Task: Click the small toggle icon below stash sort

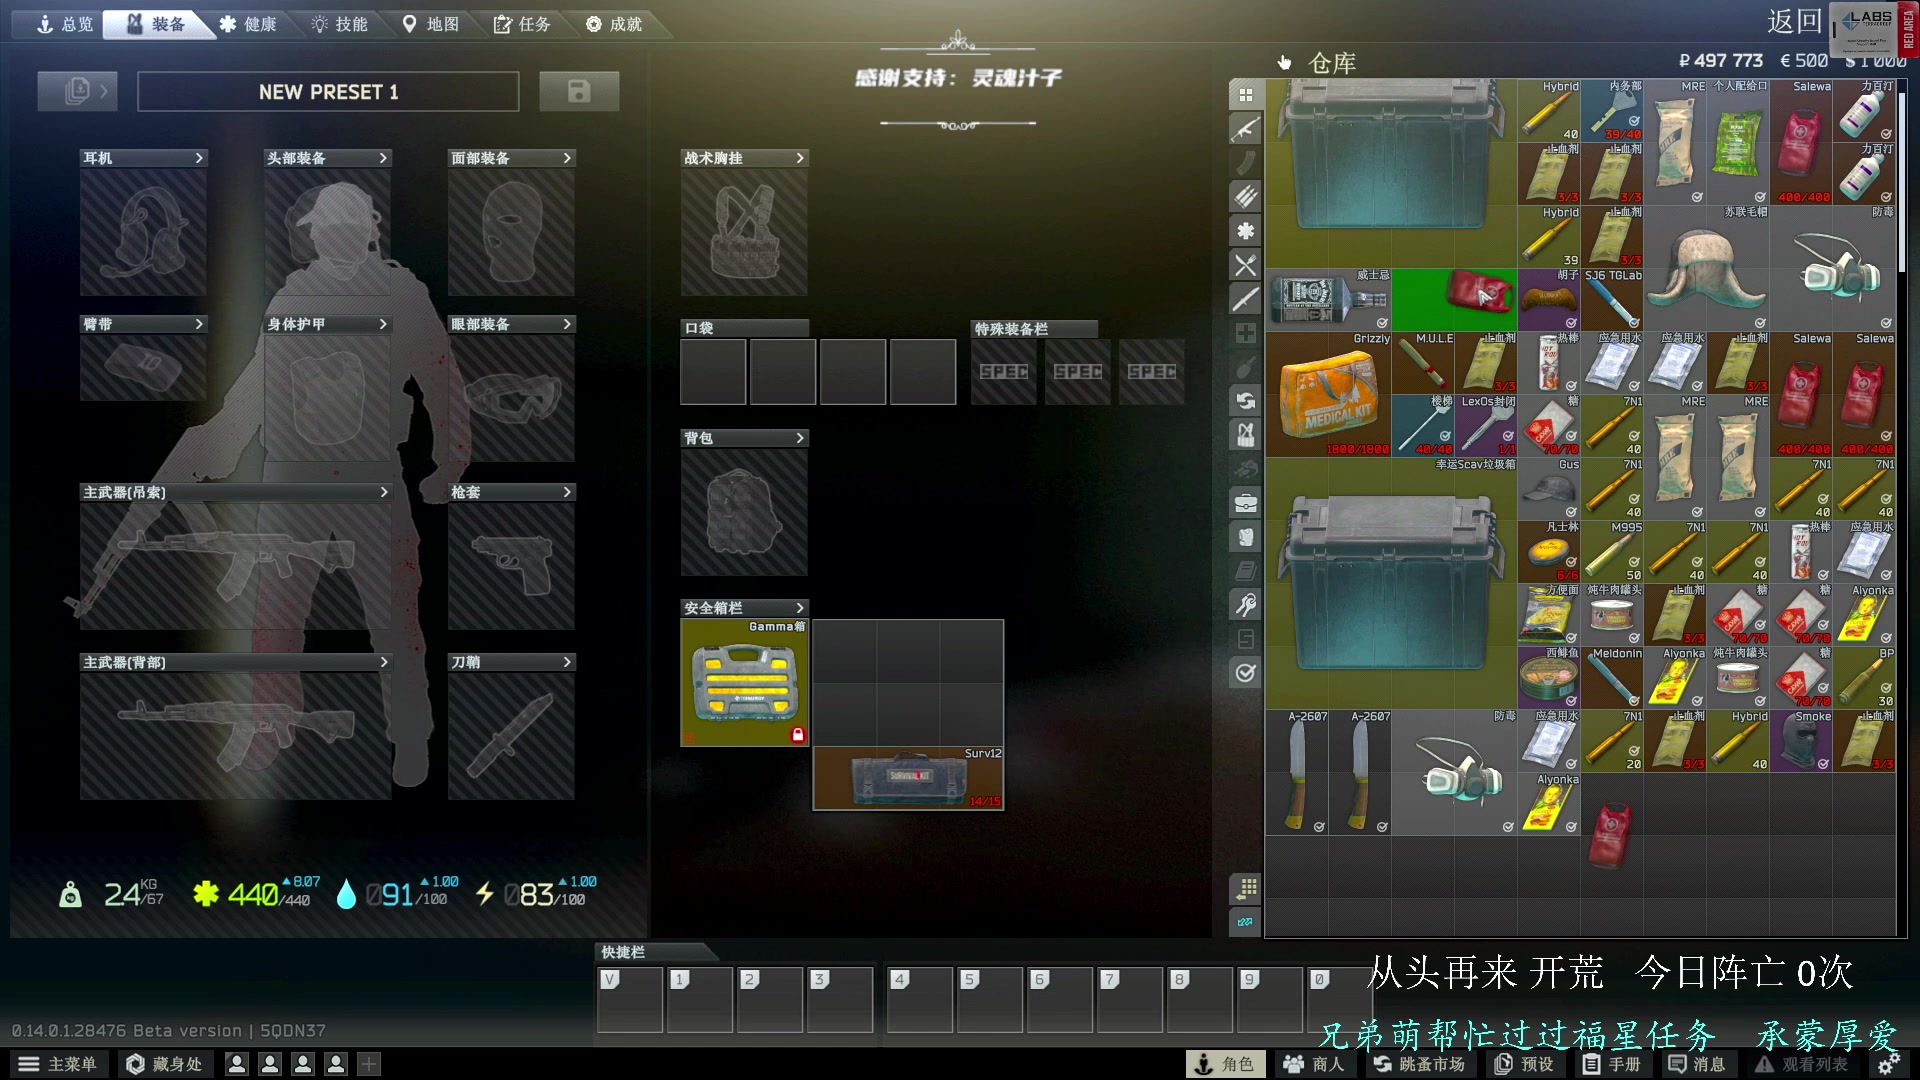Action: (1245, 922)
